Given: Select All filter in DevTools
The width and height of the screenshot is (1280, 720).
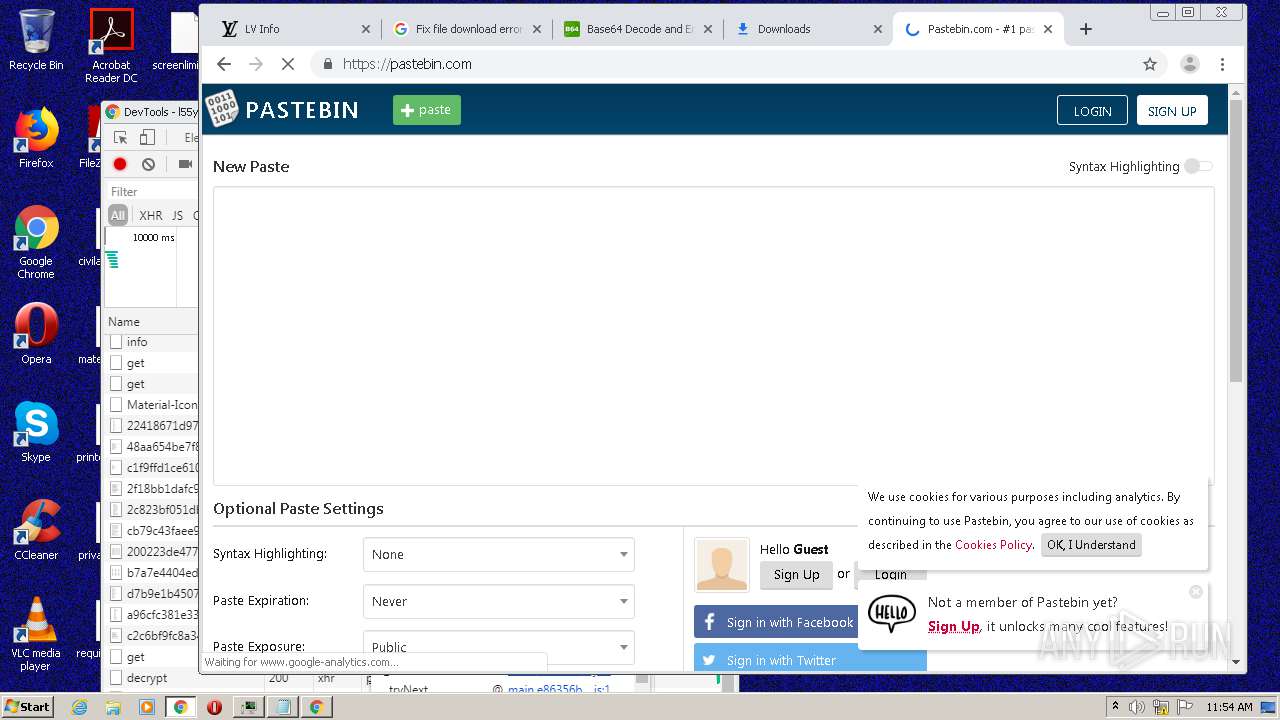Looking at the screenshot, I should (118, 215).
